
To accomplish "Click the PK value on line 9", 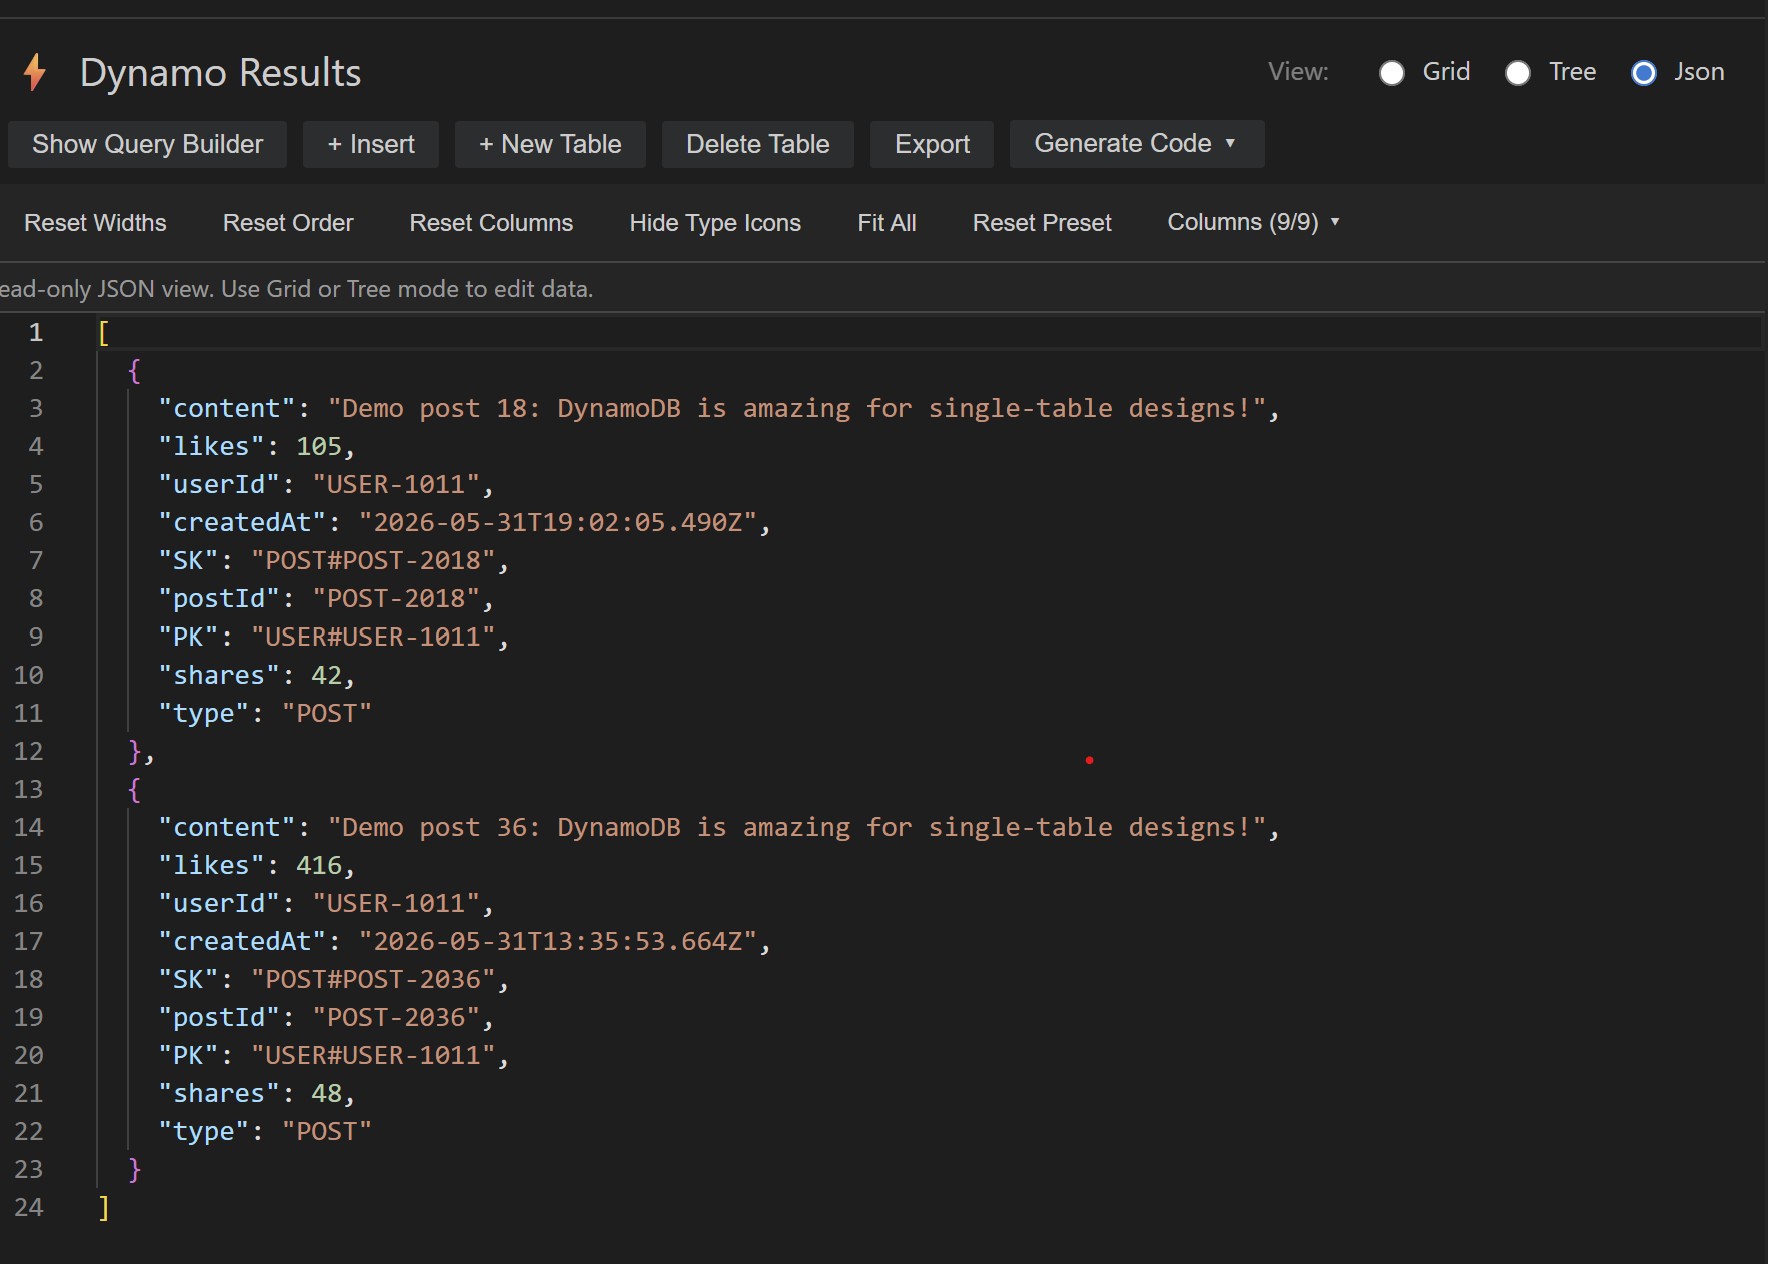I will [x=373, y=636].
